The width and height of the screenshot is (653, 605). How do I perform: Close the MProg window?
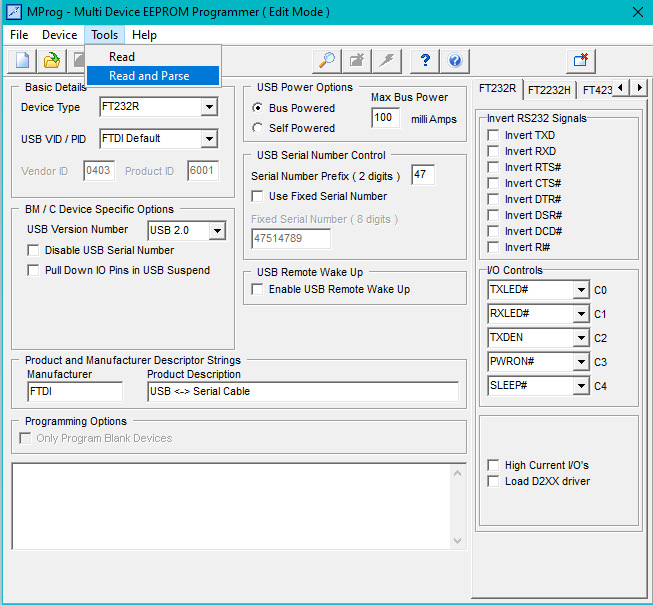pos(638,12)
